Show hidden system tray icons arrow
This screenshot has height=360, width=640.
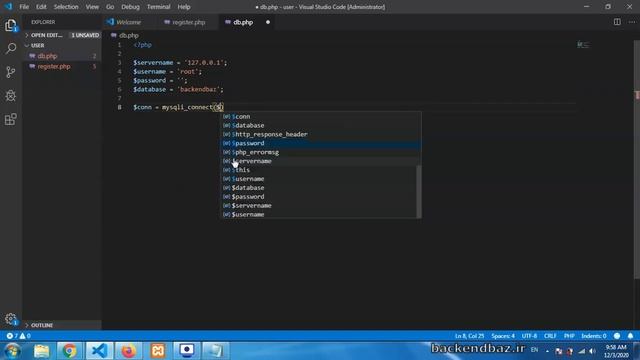point(547,351)
